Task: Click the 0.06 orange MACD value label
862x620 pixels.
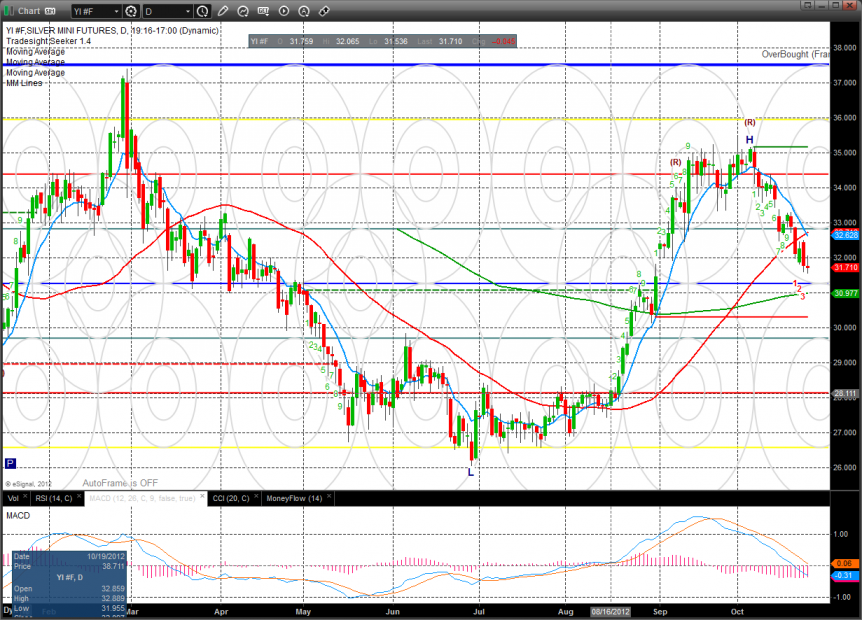Action: pos(844,563)
